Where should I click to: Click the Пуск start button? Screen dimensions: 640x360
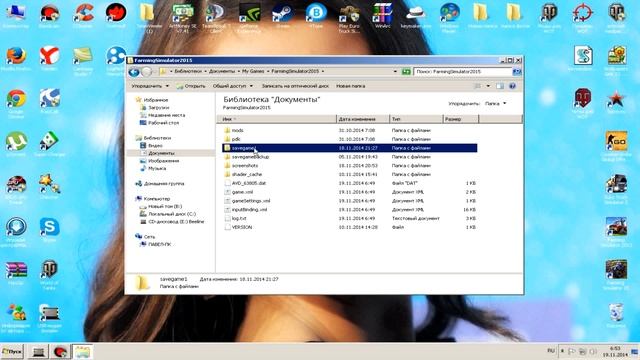pyautogui.click(x=12, y=351)
